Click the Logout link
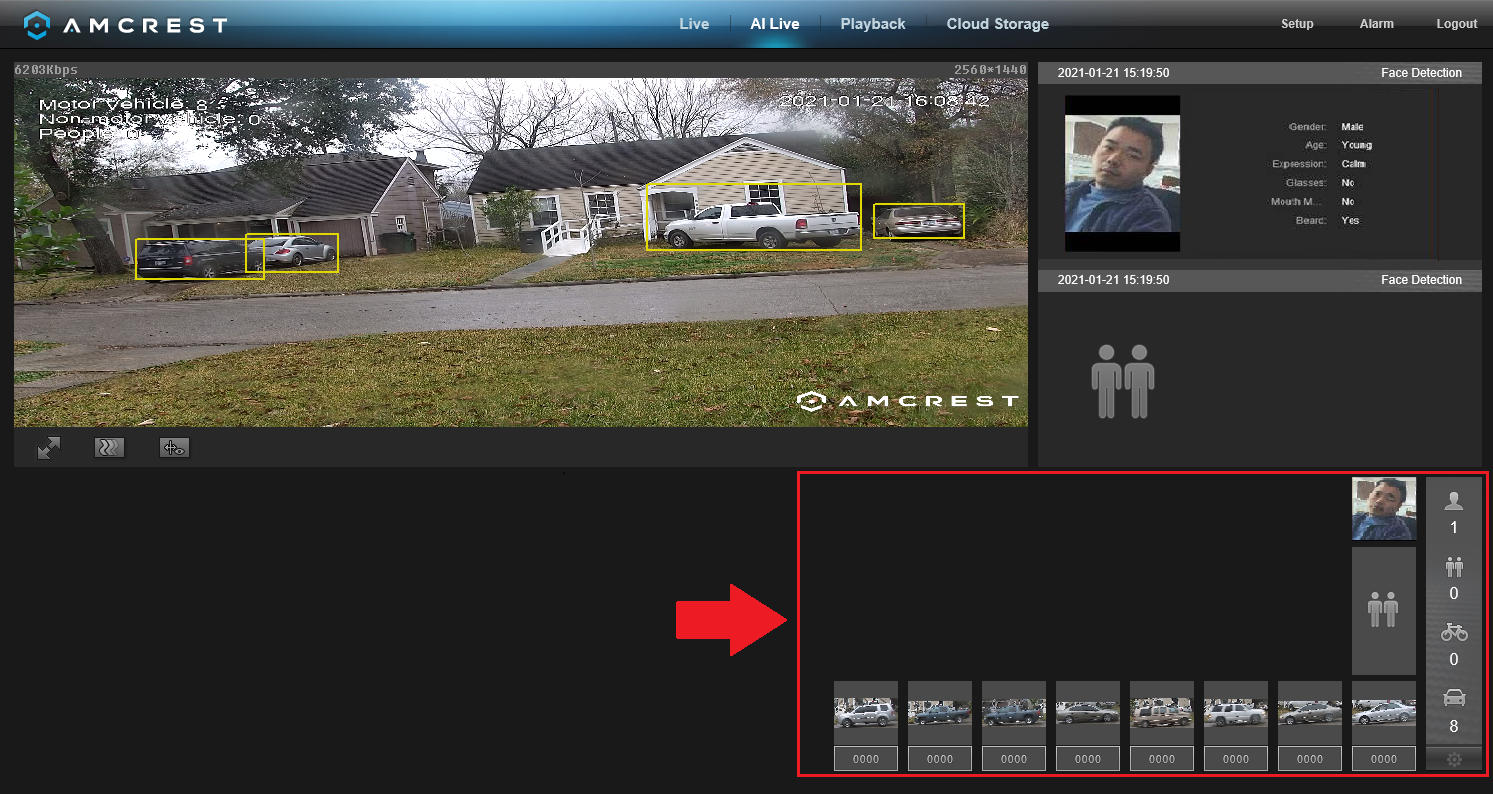Image resolution: width=1493 pixels, height=794 pixels. point(1456,24)
